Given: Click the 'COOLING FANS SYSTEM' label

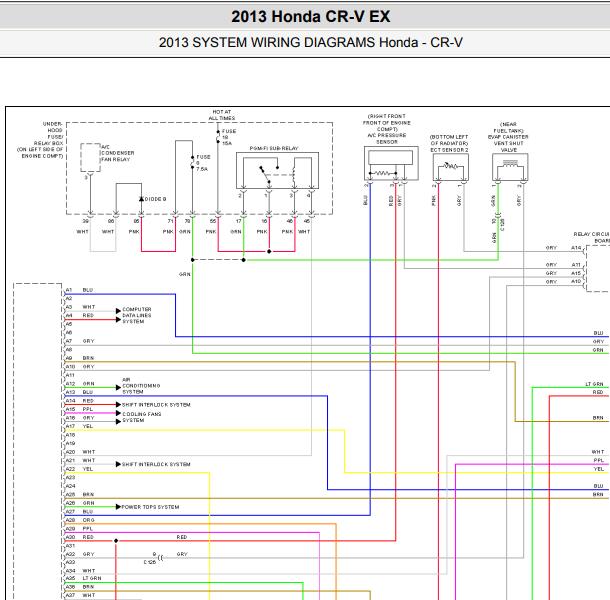Looking at the screenshot, I should click(x=142, y=417).
